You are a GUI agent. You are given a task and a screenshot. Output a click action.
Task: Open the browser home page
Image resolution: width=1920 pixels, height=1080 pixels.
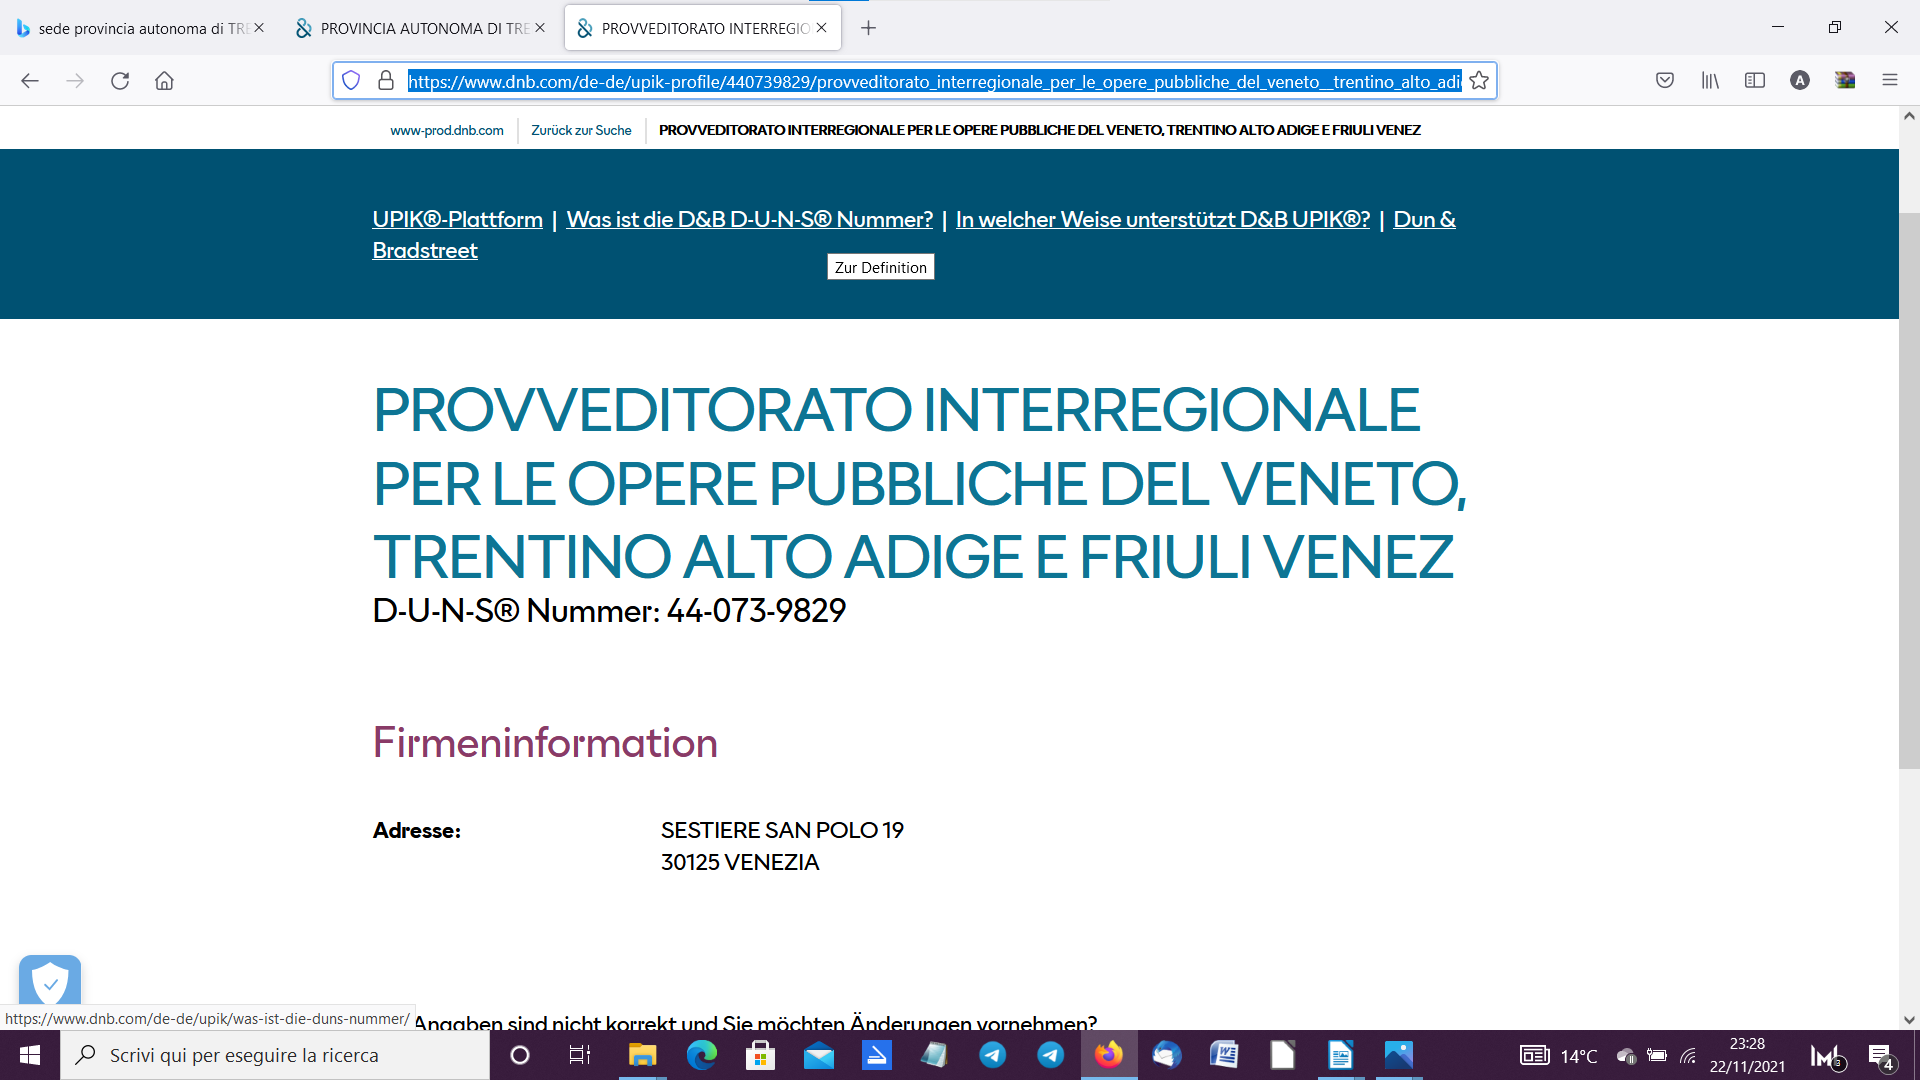(x=164, y=81)
